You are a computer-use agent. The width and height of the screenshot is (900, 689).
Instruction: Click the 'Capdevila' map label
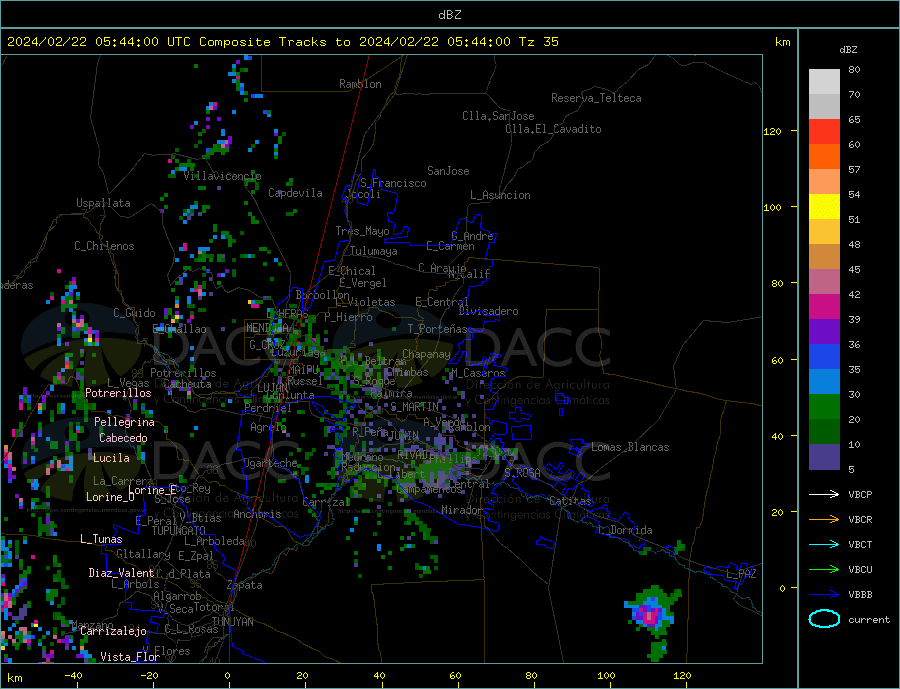coord(295,193)
